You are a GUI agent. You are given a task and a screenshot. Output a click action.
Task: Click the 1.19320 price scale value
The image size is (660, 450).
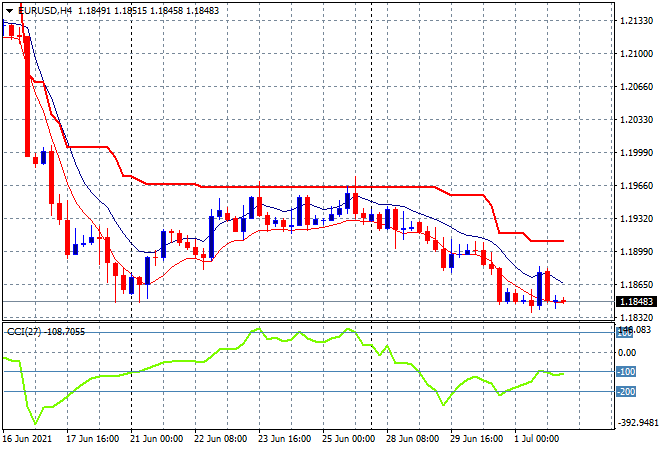(x=637, y=219)
